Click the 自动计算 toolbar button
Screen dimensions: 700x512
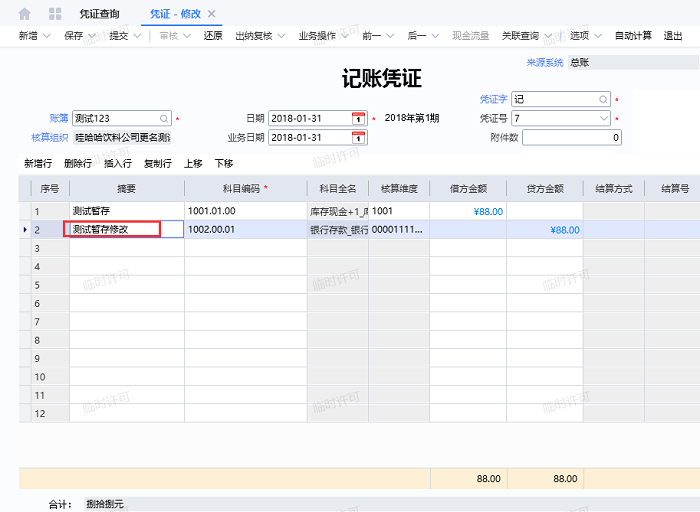[633, 36]
